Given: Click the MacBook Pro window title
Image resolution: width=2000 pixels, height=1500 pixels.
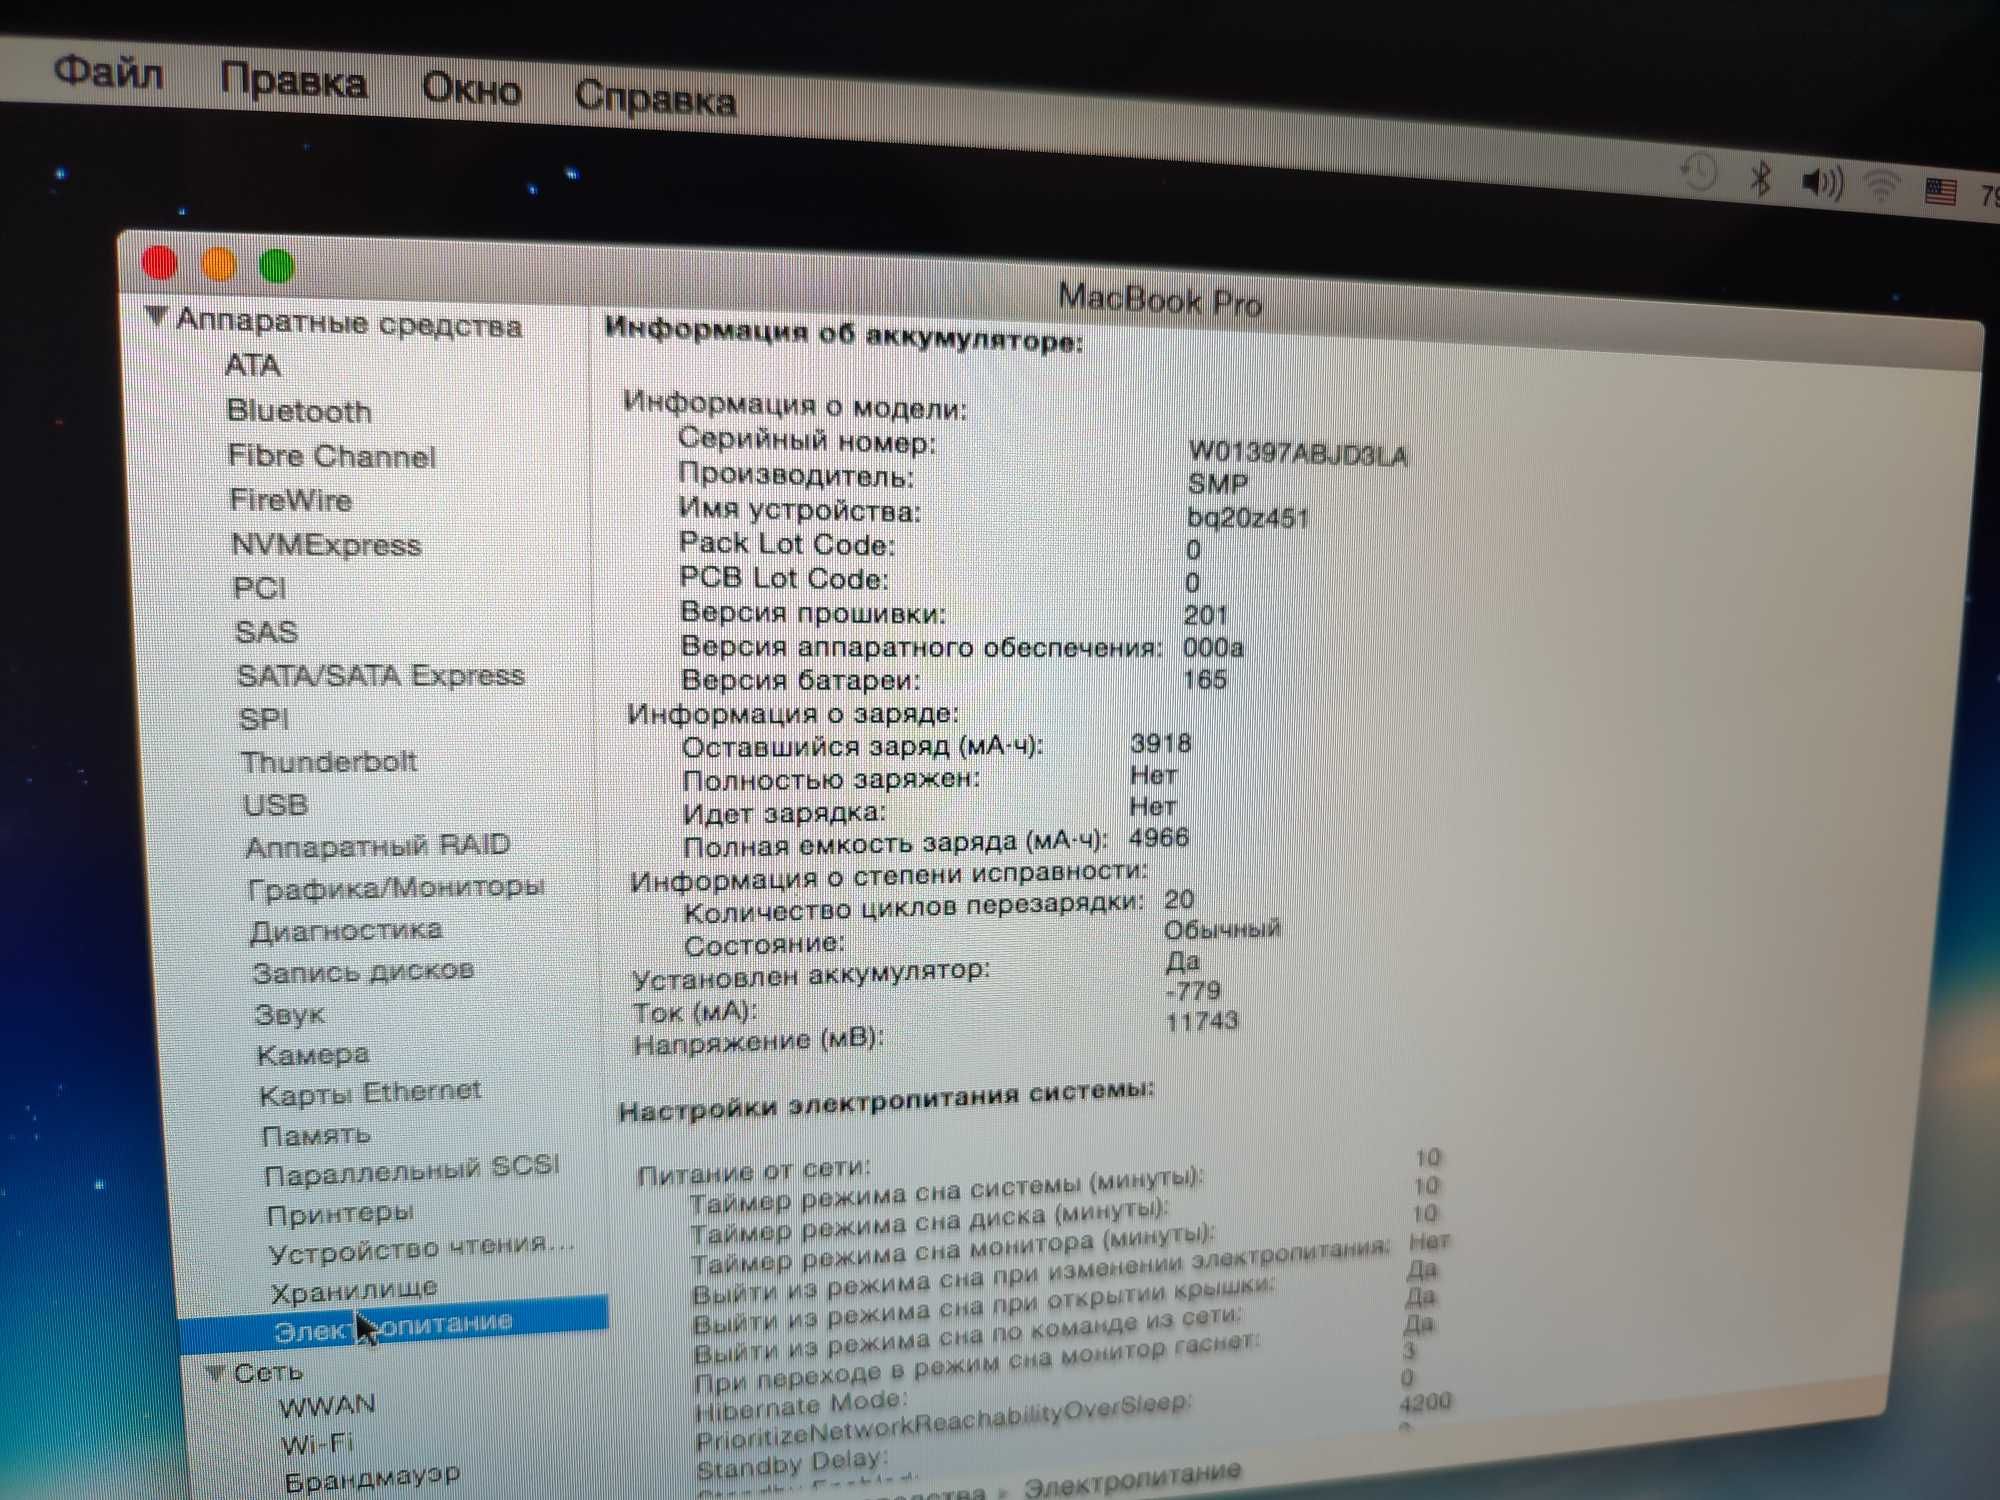Looking at the screenshot, I should click(x=1160, y=300).
